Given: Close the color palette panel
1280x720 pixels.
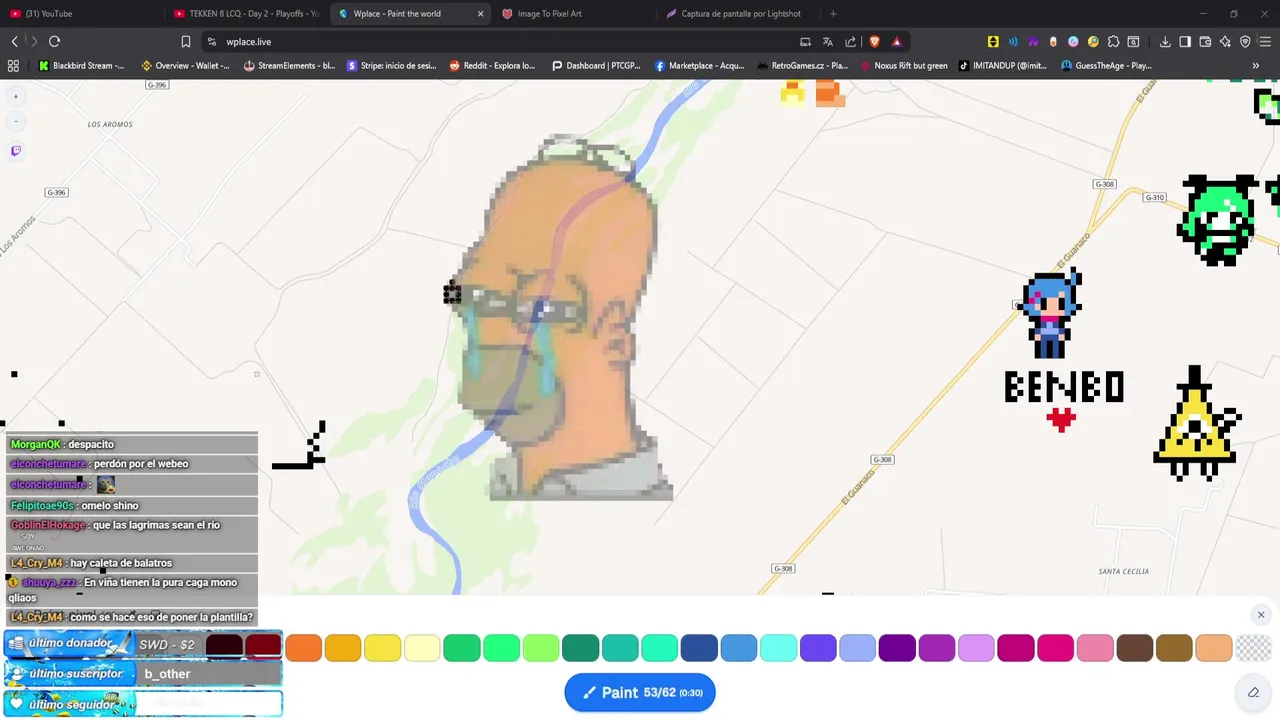Looking at the screenshot, I should coord(1261,615).
